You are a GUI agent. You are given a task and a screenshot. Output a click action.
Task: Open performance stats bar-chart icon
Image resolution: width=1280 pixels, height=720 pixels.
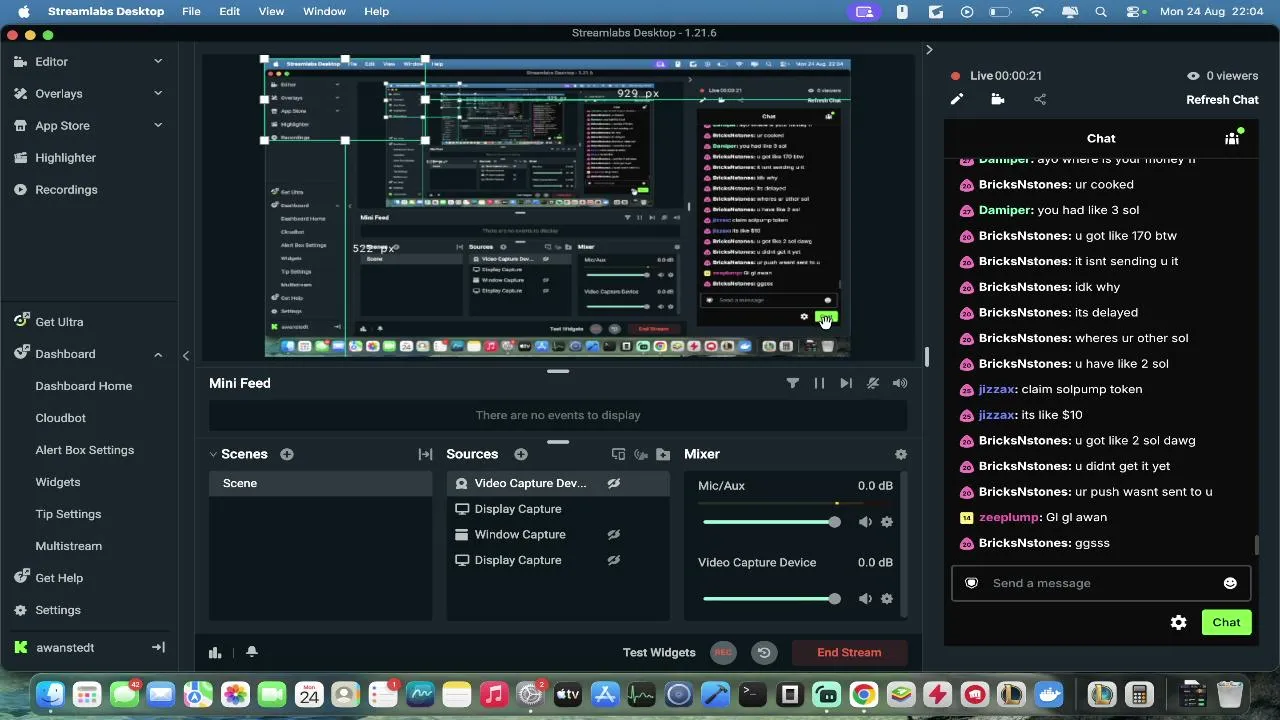tap(215, 652)
